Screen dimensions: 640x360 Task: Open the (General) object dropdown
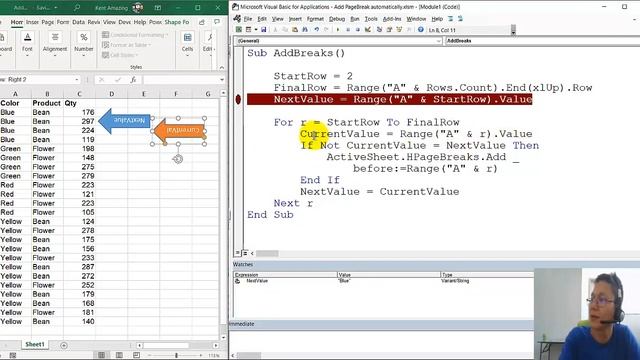(x=438, y=41)
